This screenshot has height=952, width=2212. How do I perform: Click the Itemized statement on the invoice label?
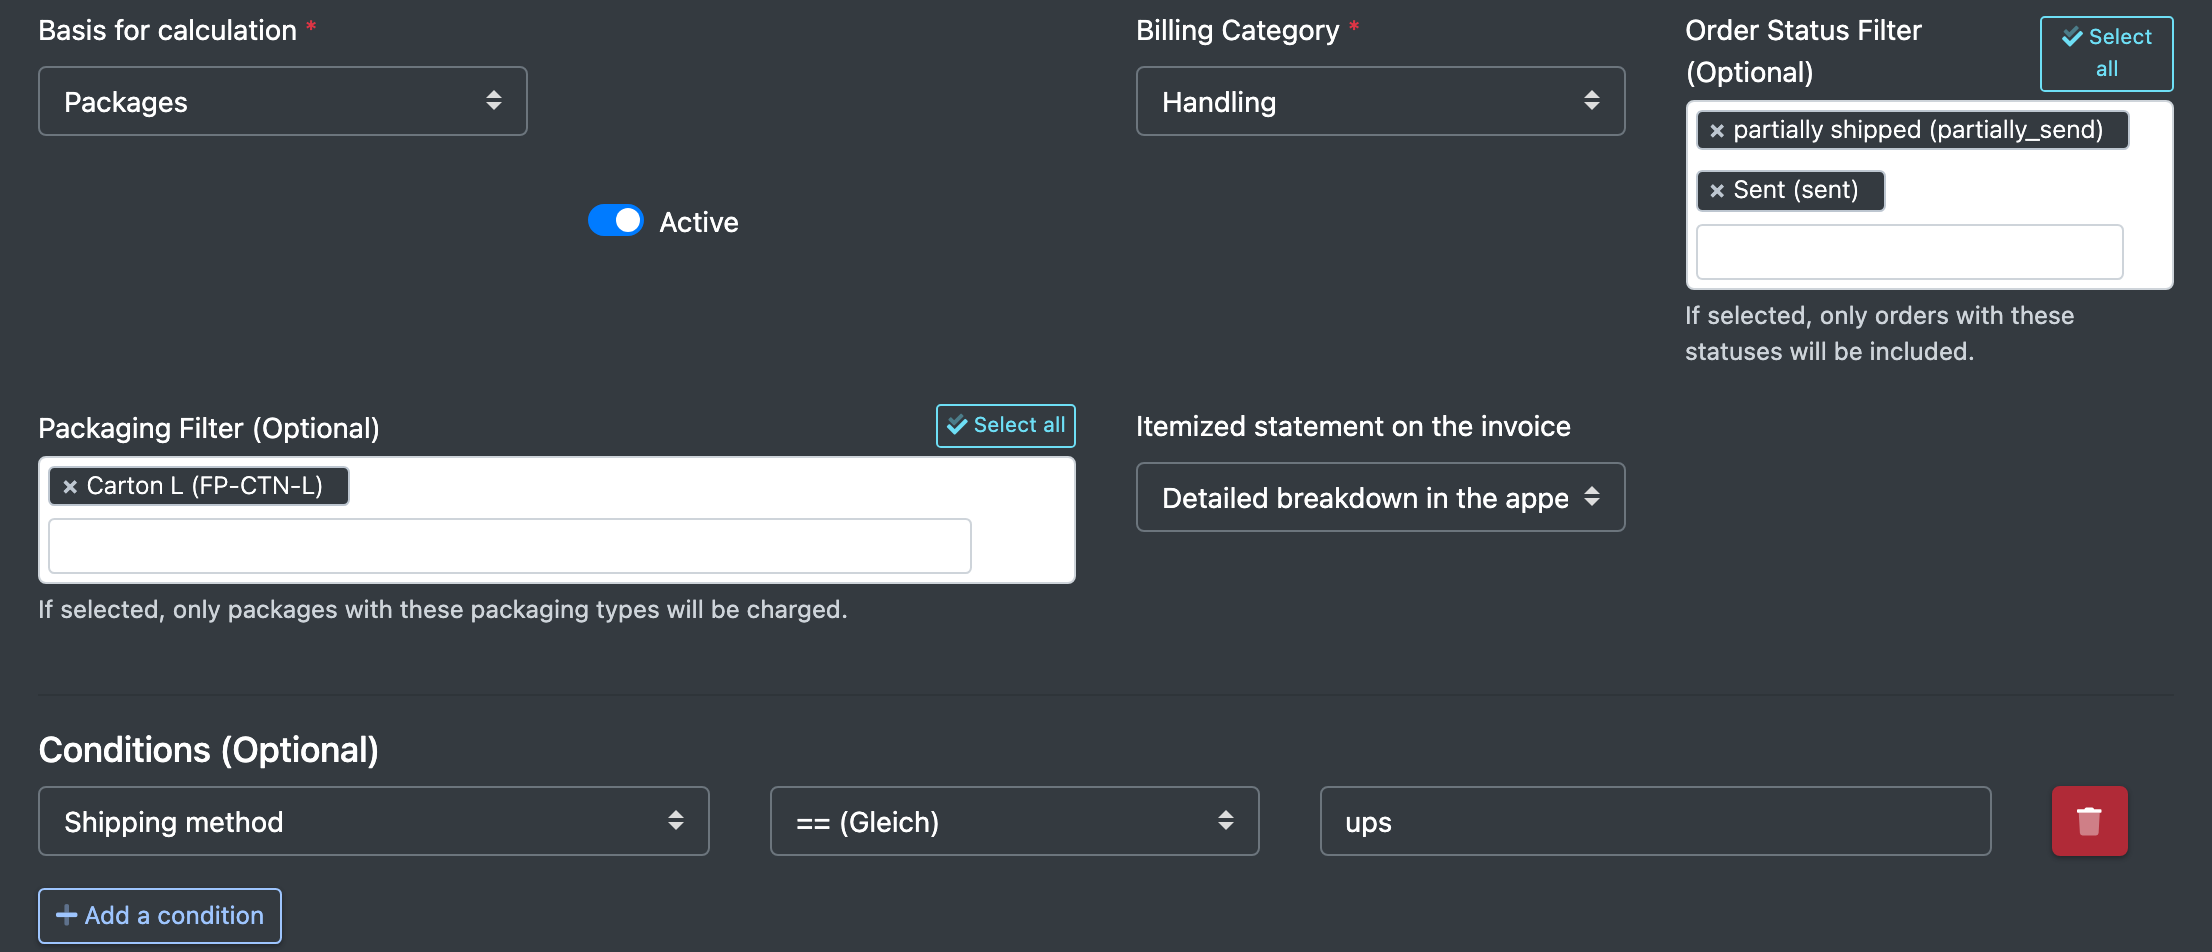pos(1353,427)
